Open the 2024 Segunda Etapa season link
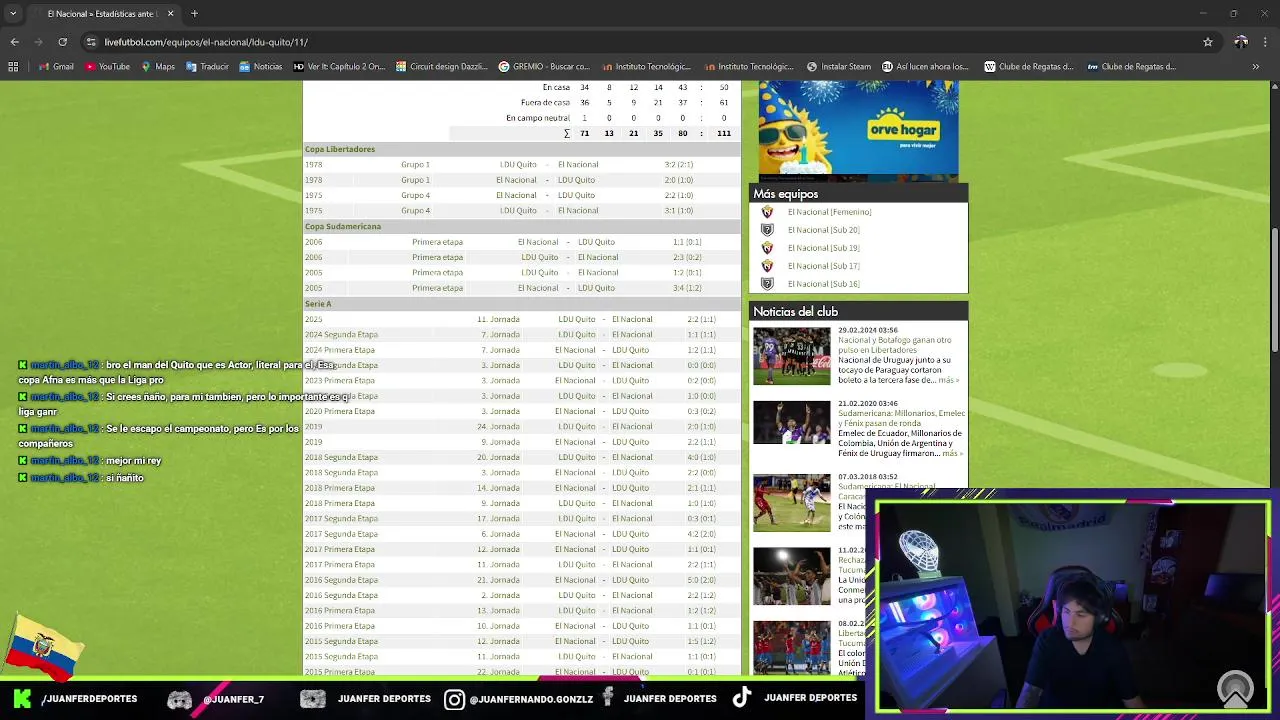The width and height of the screenshot is (1280, 720). [341, 335]
